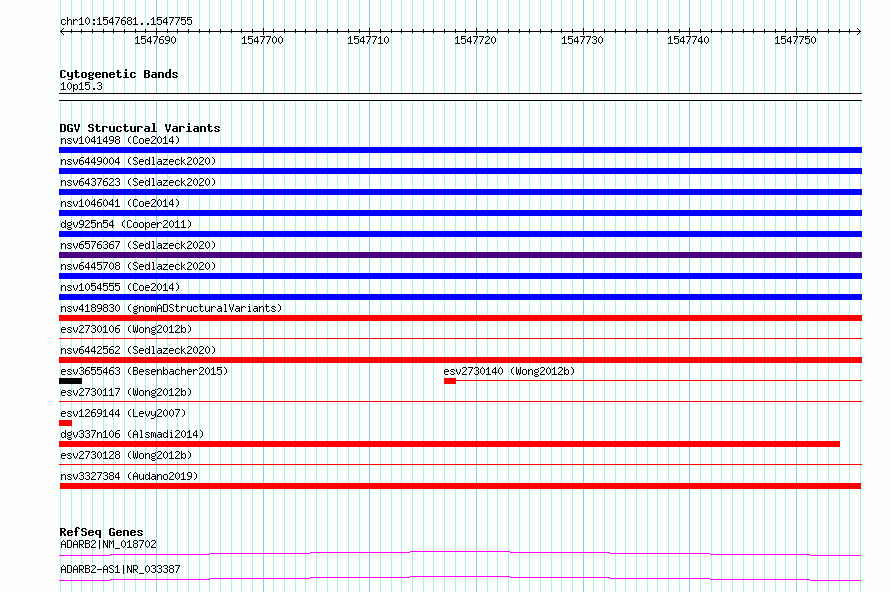
Task: Click the 1547740 ruler position
Action: (688, 40)
